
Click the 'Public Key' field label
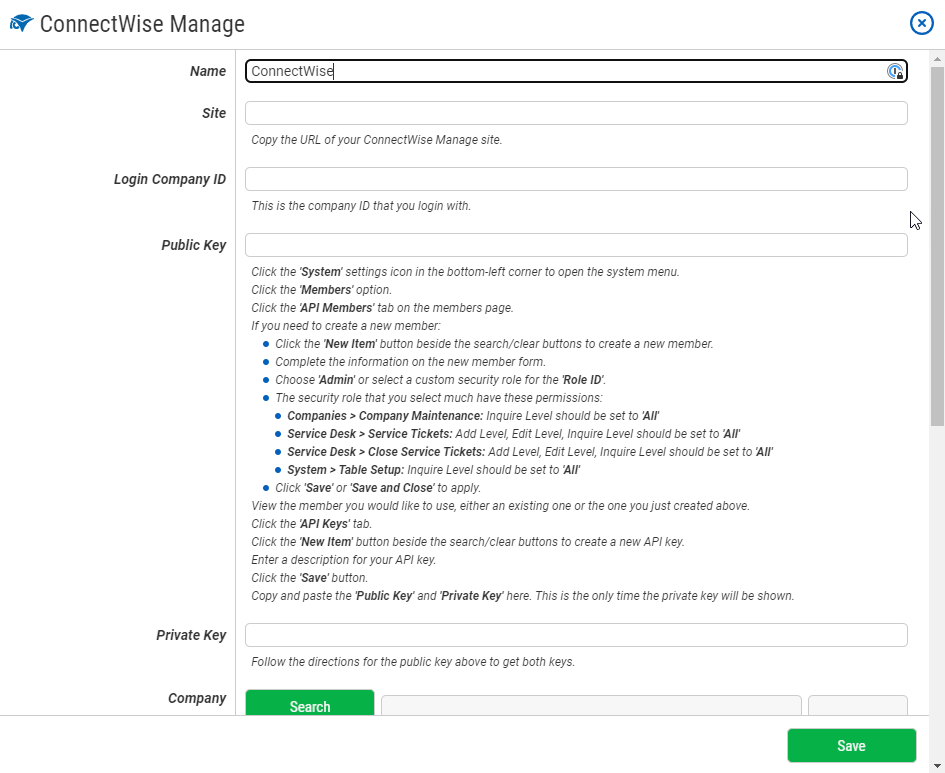tap(193, 245)
